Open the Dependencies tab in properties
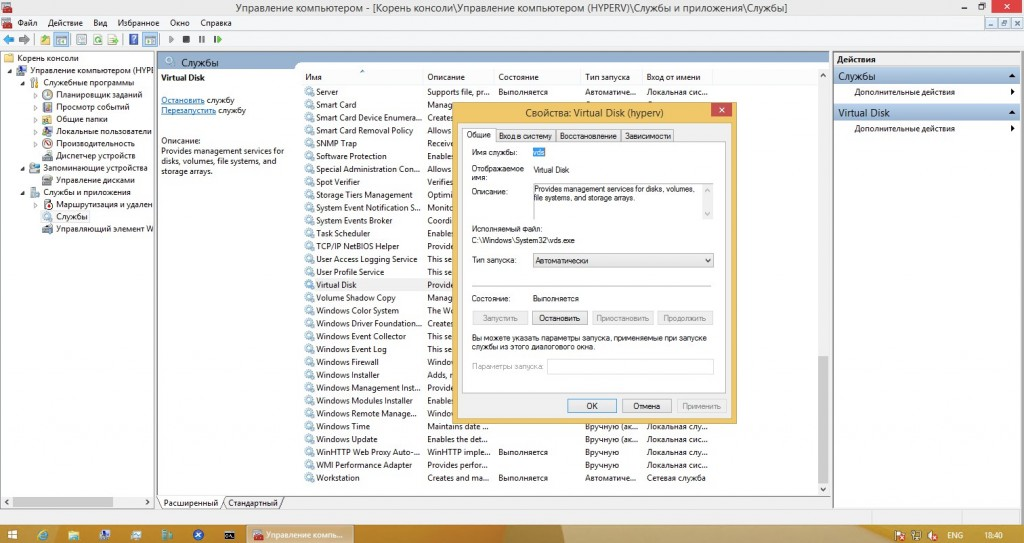Screen dimensions: 1024x543 [x=647, y=136]
